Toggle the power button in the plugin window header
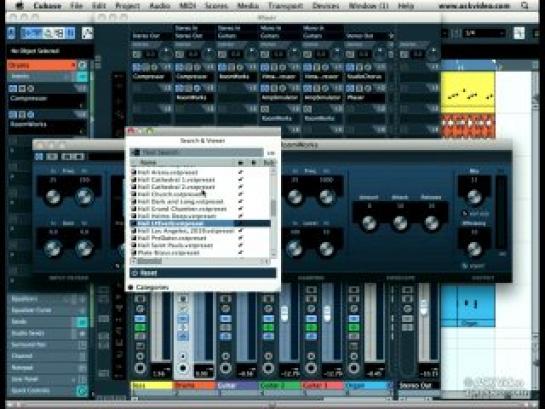 [39, 157]
